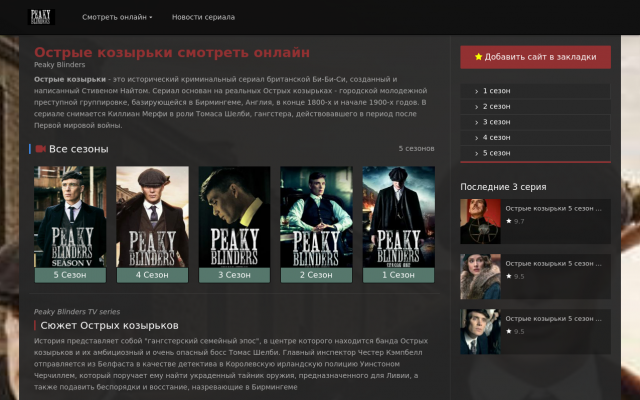Screen dimensions: 640x400
Task: Open the Season 5 poster thumbnail
Action: pos(70,217)
